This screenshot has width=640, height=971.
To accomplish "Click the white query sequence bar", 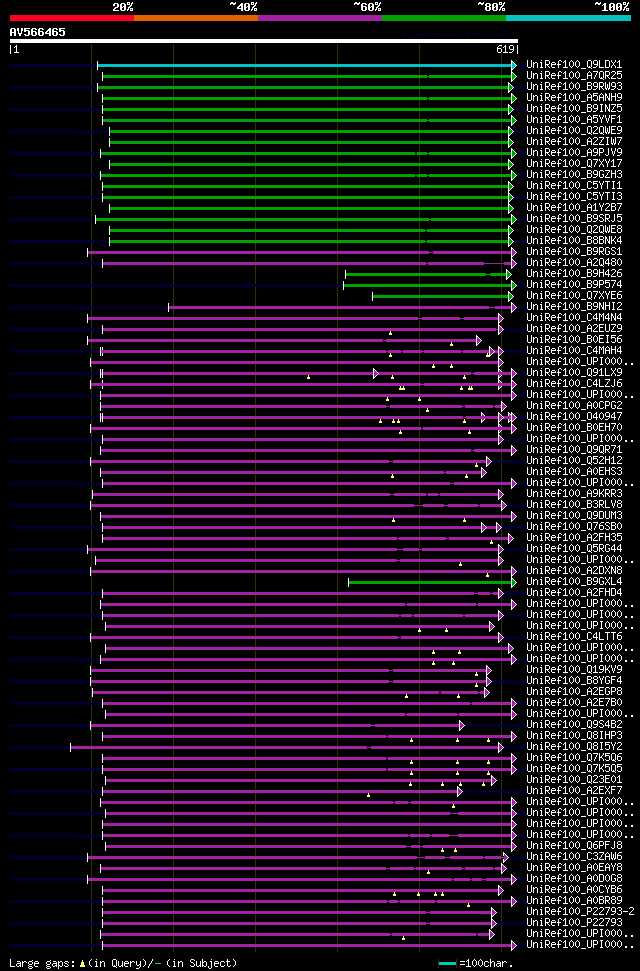I will click(263, 41).
